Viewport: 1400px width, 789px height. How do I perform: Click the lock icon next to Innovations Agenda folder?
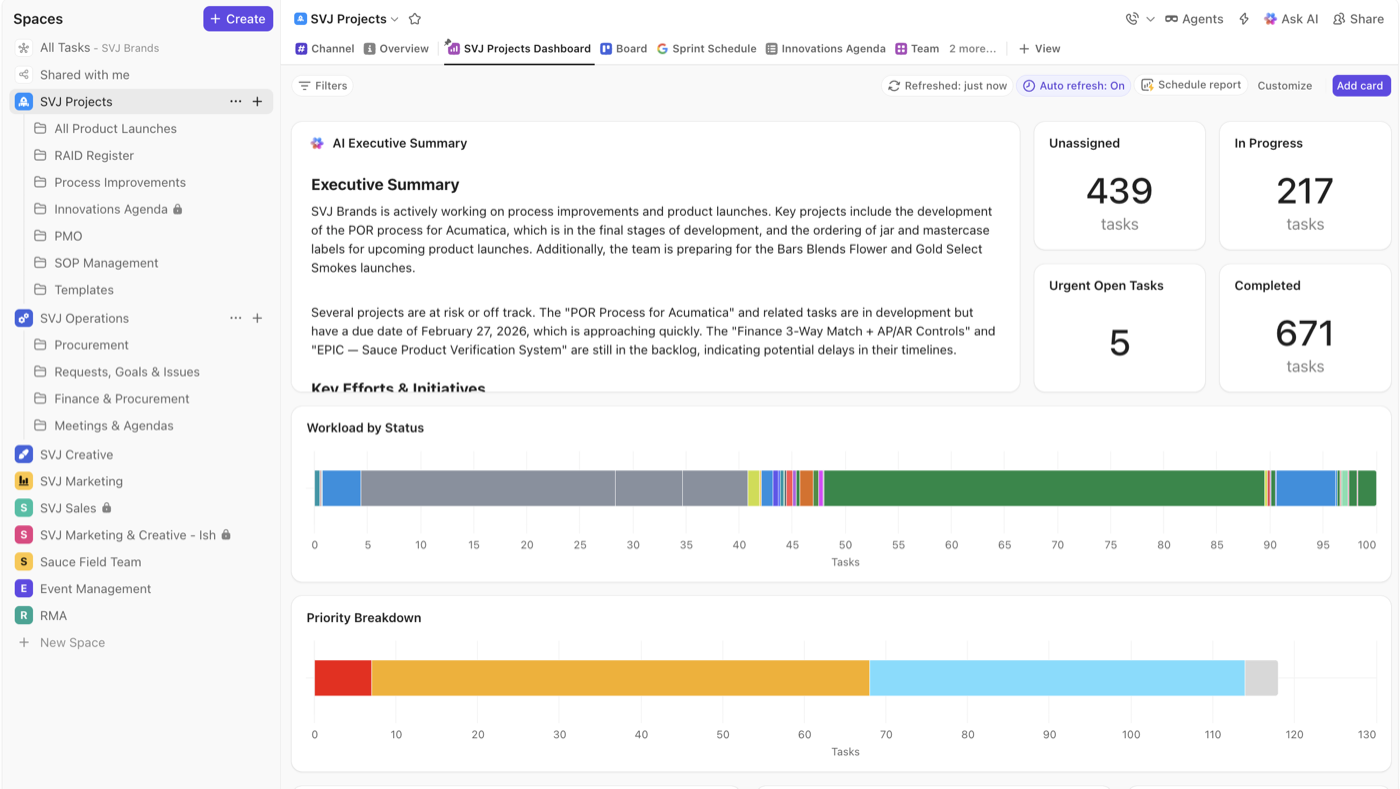(178, 209)
